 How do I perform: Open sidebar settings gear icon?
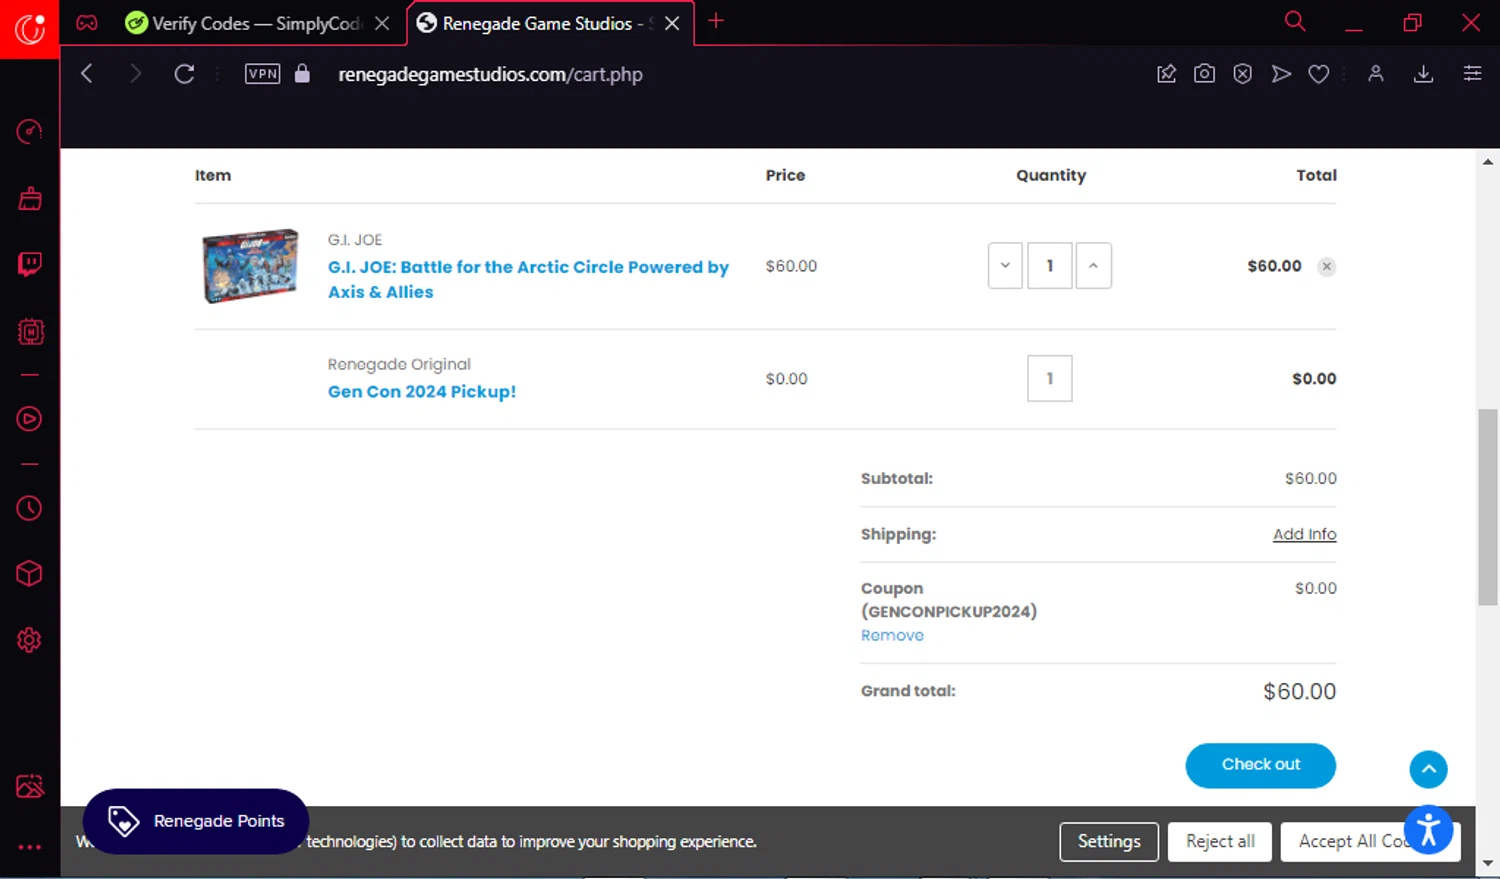click(29, 640)
